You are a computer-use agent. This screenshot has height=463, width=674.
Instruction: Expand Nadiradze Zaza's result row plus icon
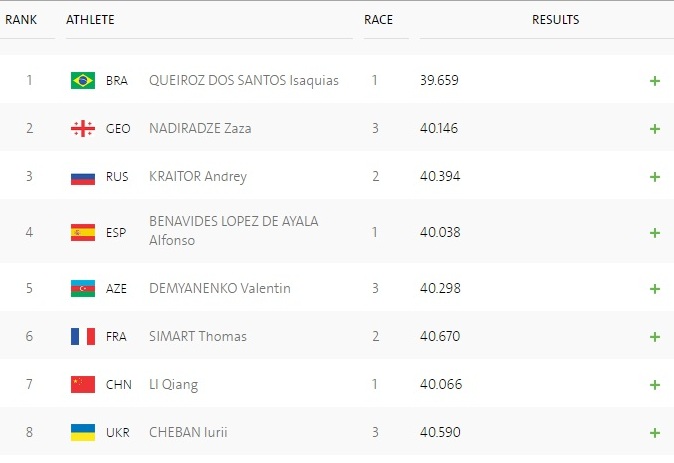tap(655, 129)
